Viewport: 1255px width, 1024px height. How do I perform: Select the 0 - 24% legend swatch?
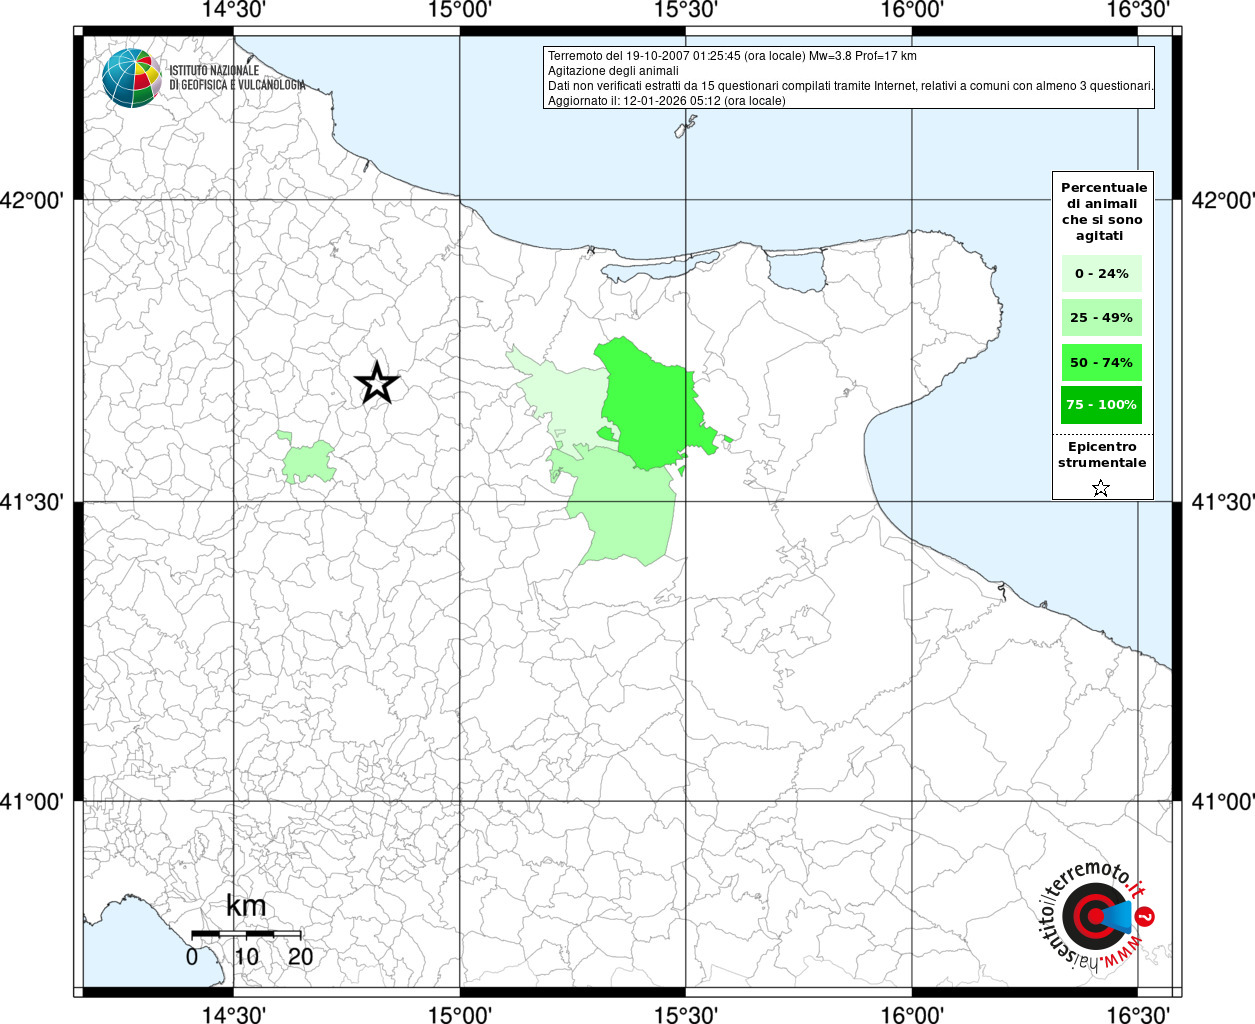1102,274
